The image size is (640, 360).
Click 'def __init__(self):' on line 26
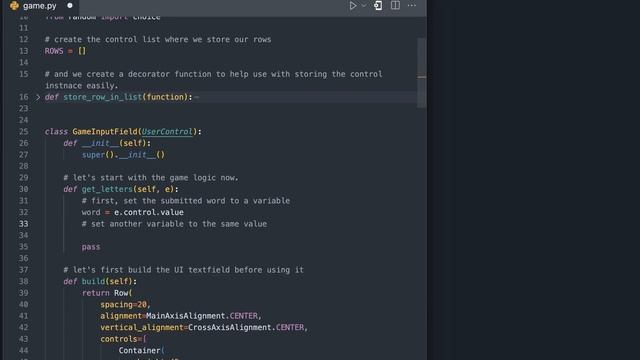tap(107, 143)
